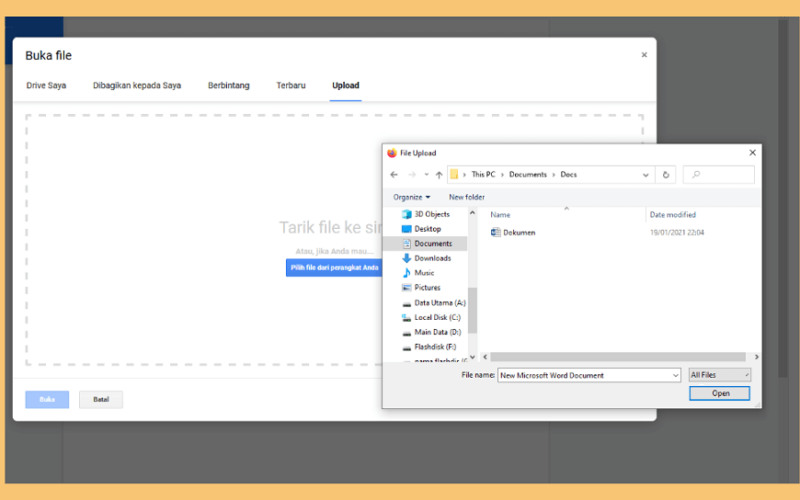Click the horizontal scrollbar in file list
The height and width of the screenshot is (500, 800).
tap(618, 357)
